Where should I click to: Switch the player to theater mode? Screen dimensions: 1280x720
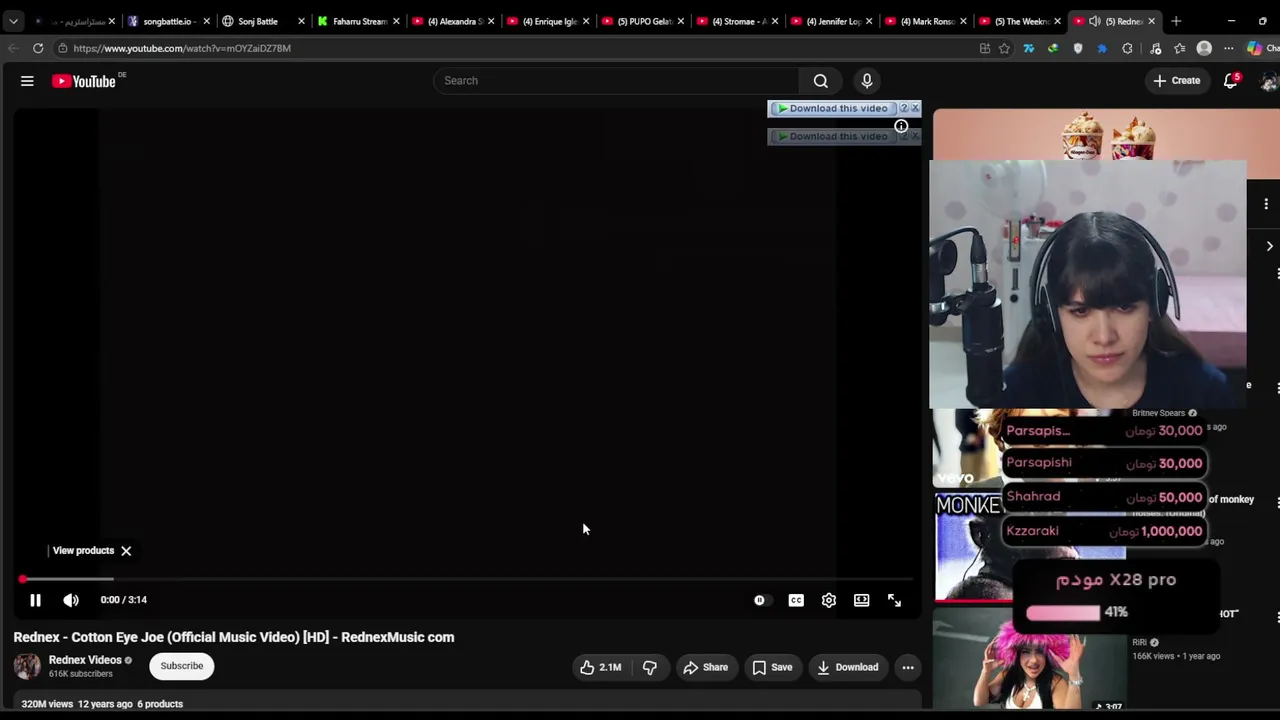click(862, 600)
